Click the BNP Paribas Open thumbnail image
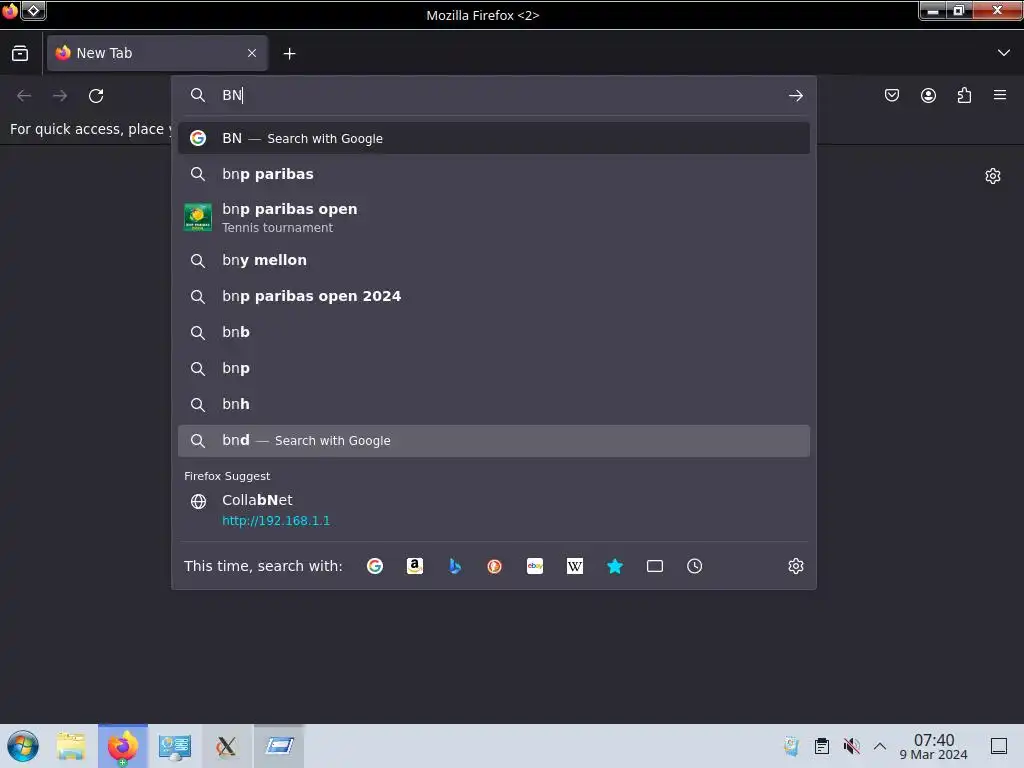 (x=197, y=217)
